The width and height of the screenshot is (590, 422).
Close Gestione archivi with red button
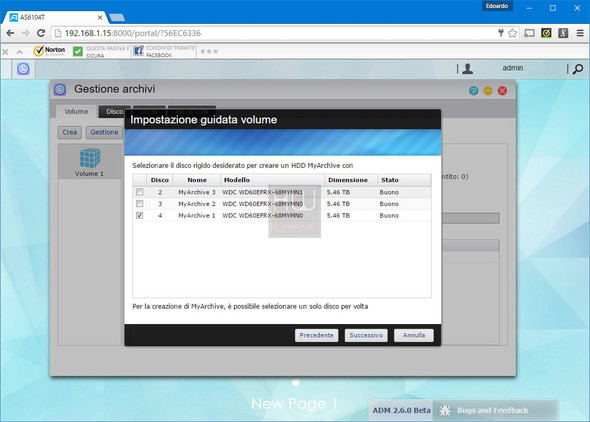click(x=502, y=91)
